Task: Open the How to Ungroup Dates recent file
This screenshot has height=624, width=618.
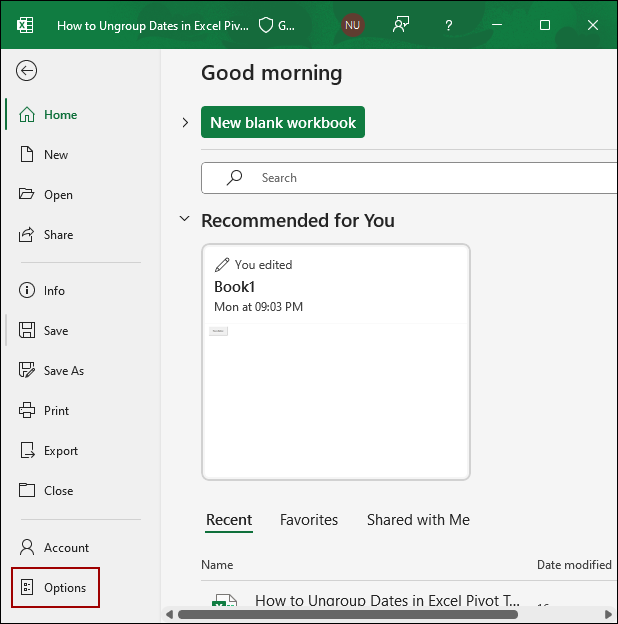Action: pyautogui.click(x=387, y=600)
